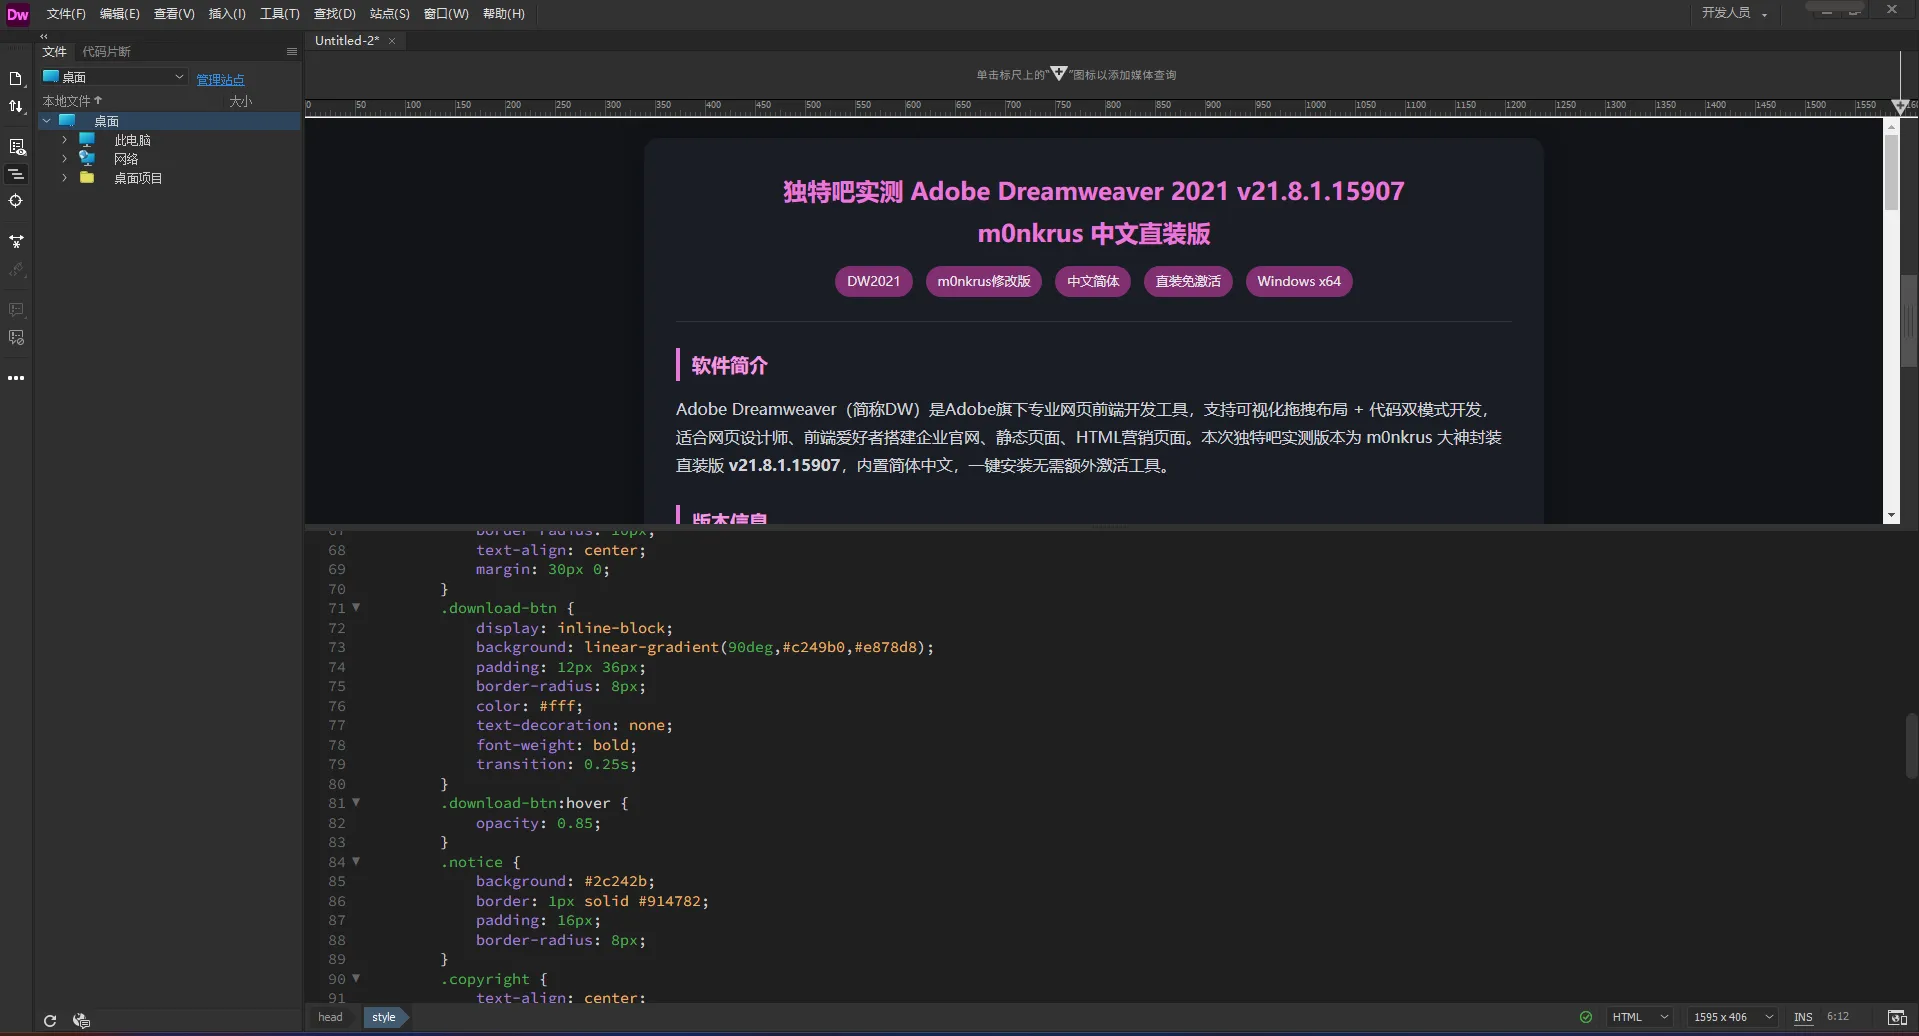1919x1036 pixels.
Task: Collapse panels with the double-arrow icon
Action: [x=44, y=36]
